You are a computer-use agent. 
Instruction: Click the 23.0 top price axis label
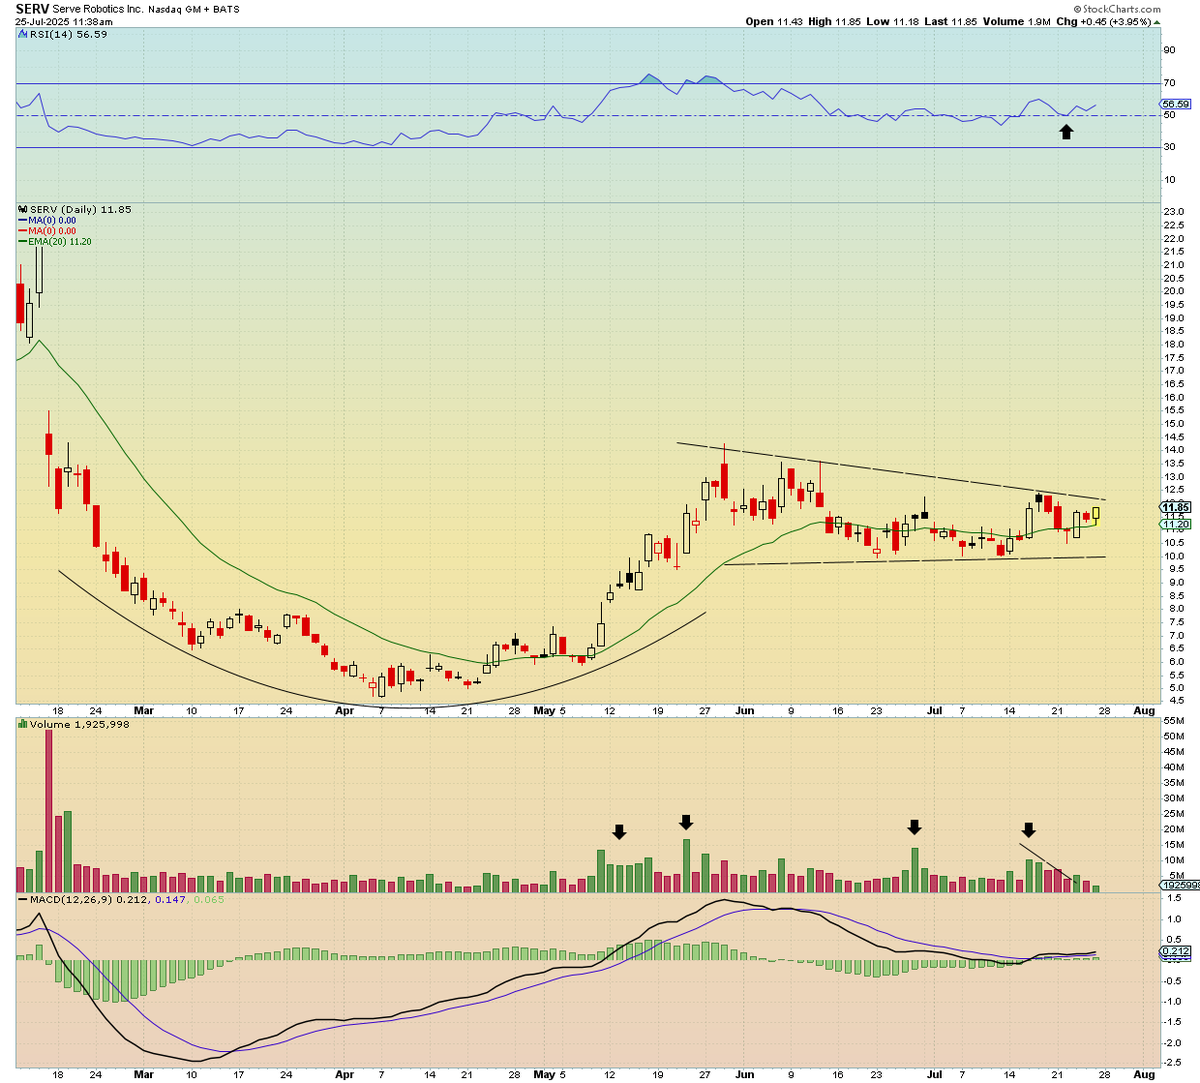1173,212
